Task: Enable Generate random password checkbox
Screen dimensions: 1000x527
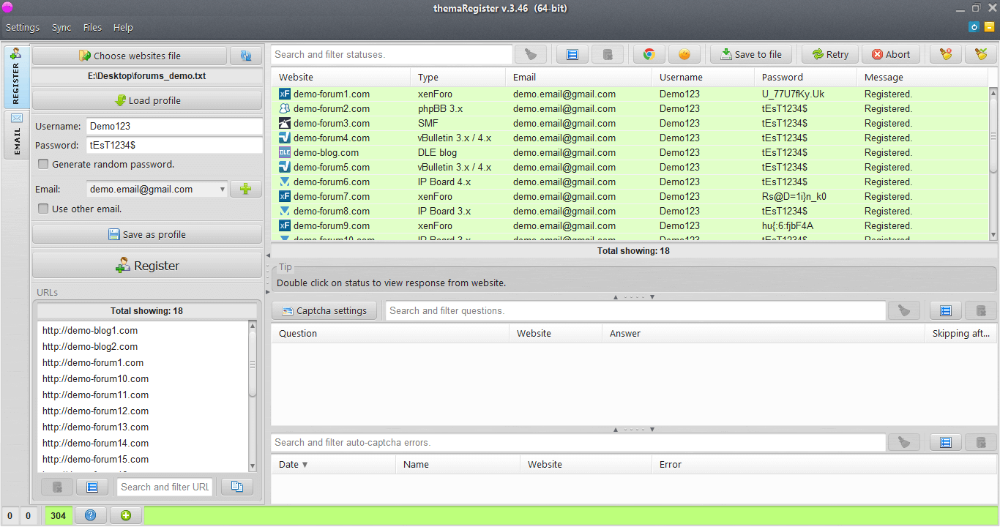Action: tap(43, 164)
